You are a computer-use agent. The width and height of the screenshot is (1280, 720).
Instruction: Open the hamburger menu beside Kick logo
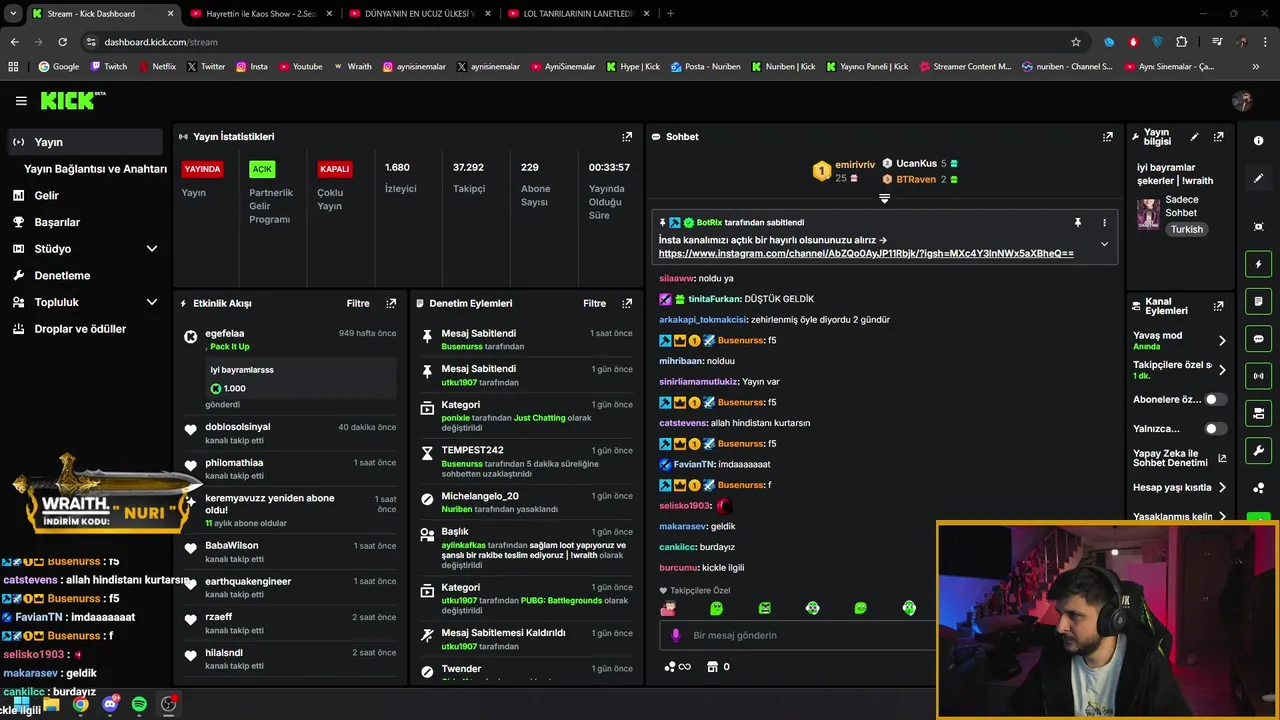21,101
